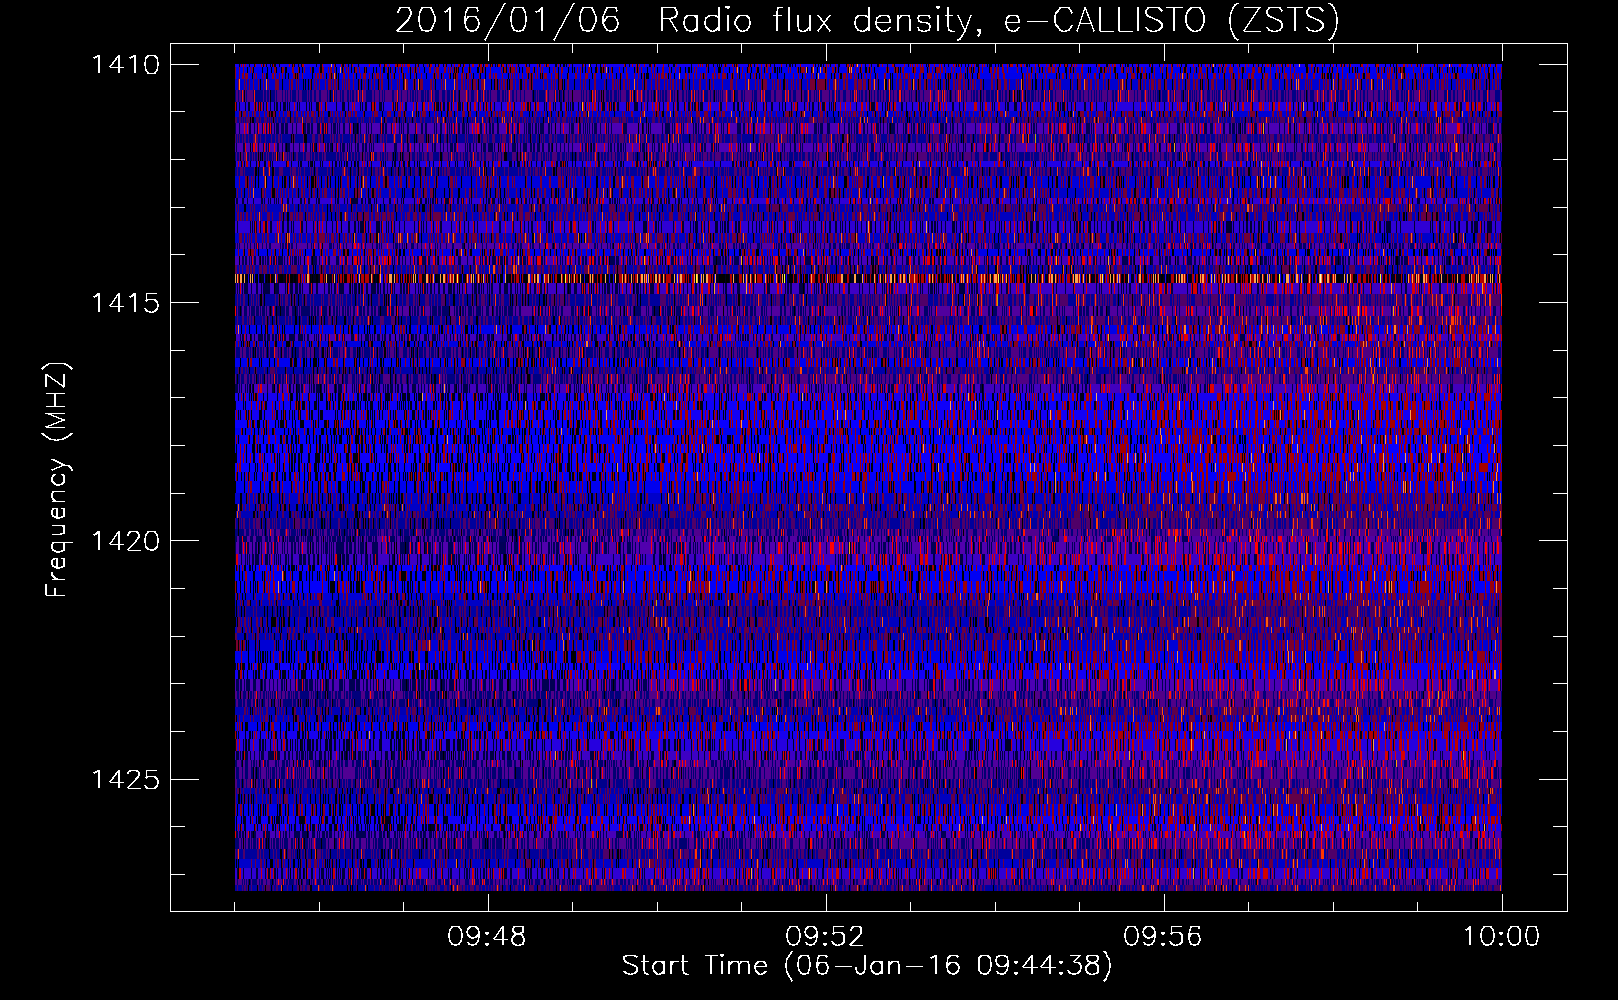Select the "Frequency (MHZ)" y-axis label
The width and height of the screenshot is (1618, 1000).
pos(57,480)
